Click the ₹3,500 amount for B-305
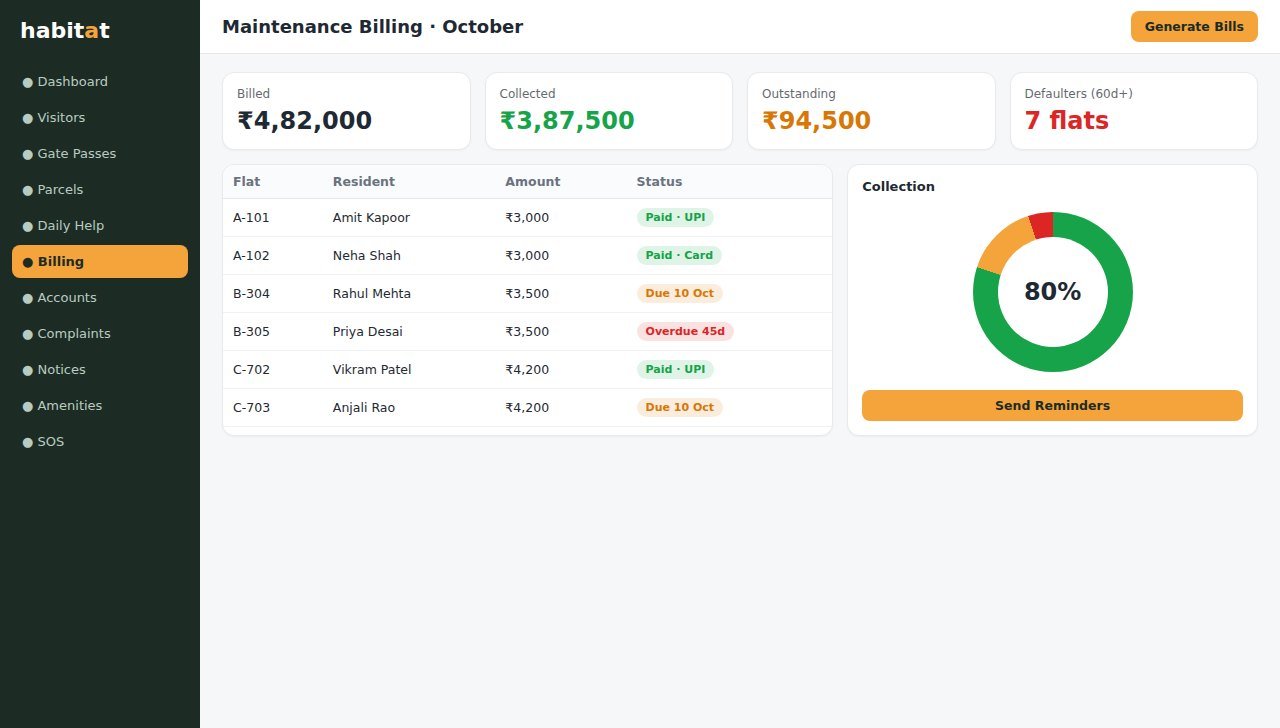 click(527, 332)
